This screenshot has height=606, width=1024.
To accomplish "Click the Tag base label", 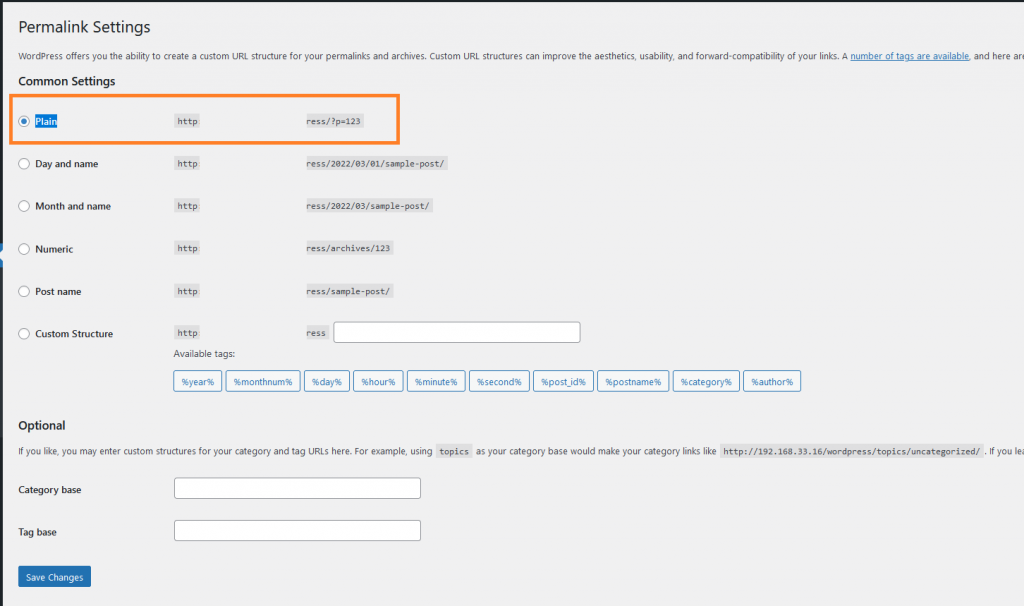I will [x=37, y=532].
